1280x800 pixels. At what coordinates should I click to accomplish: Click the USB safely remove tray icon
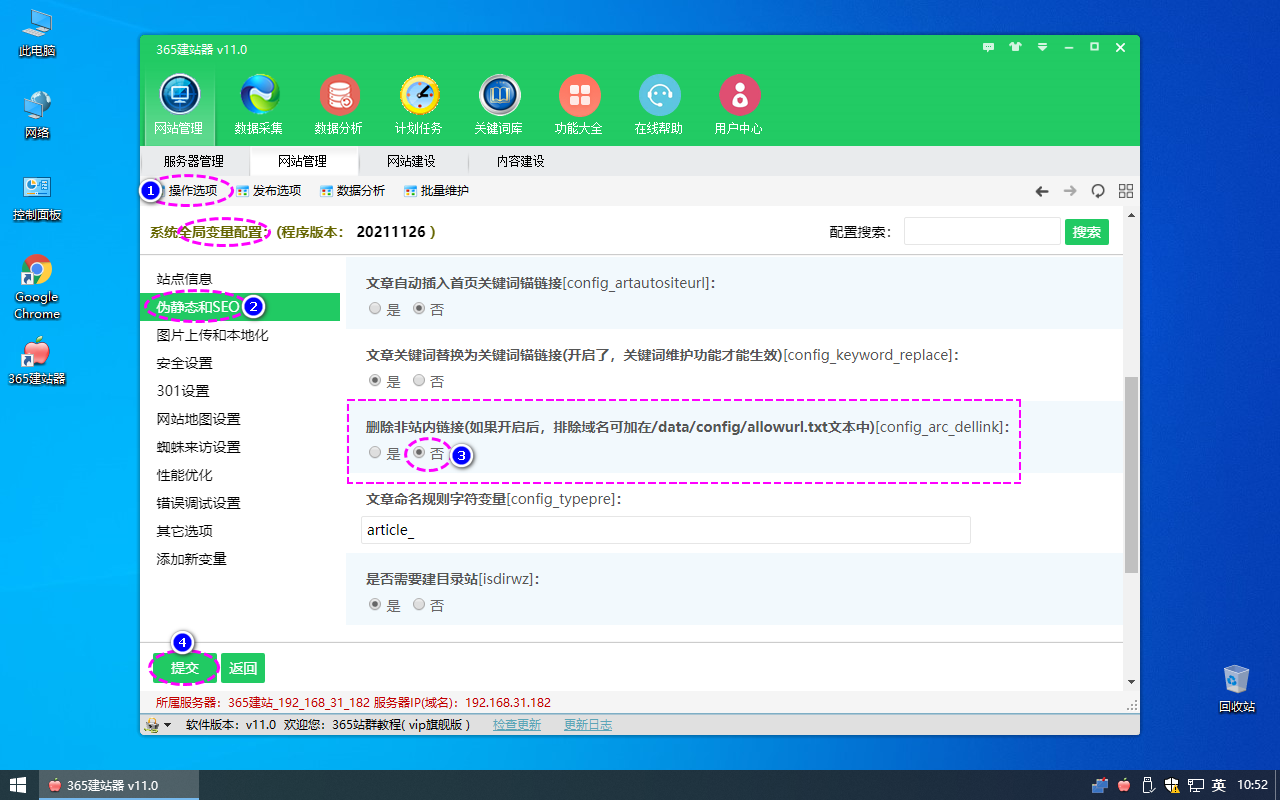point(1149,785)
